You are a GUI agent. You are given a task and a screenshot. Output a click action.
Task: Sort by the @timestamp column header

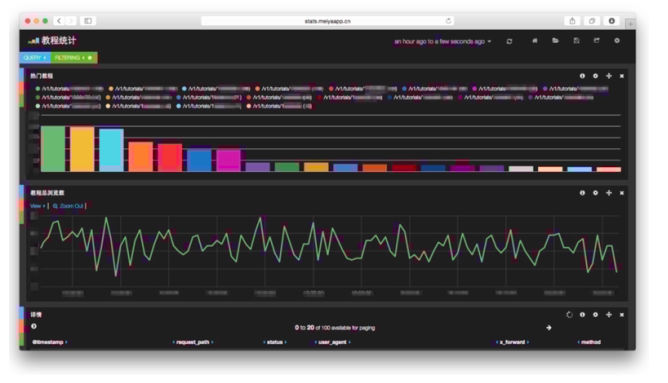(x=49, y=342)
